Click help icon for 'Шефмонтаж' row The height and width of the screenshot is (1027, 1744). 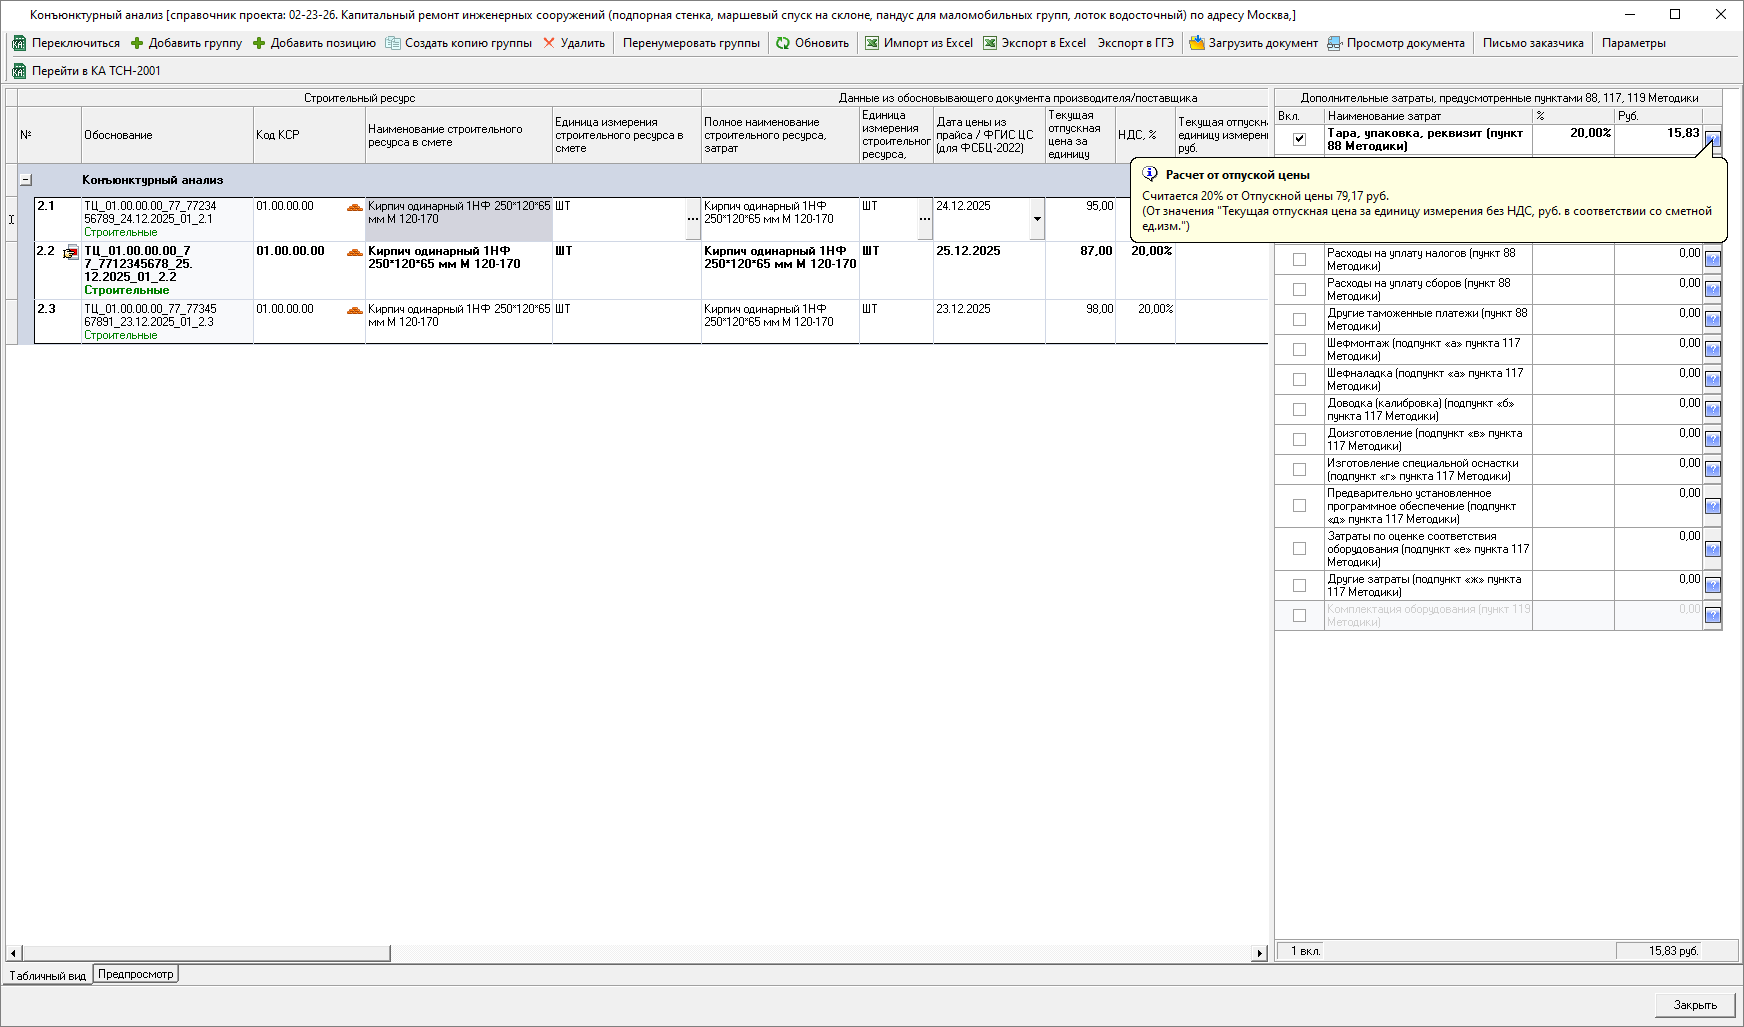click(1712, 349)
